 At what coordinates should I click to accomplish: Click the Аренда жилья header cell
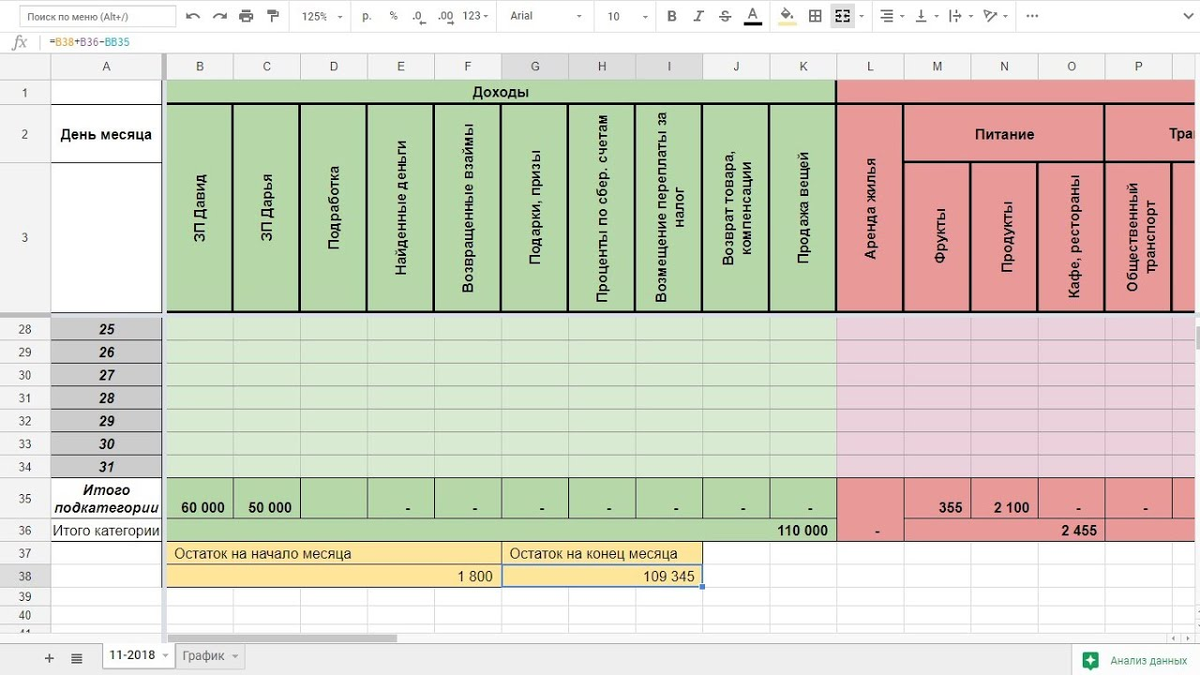click(870, 208)
